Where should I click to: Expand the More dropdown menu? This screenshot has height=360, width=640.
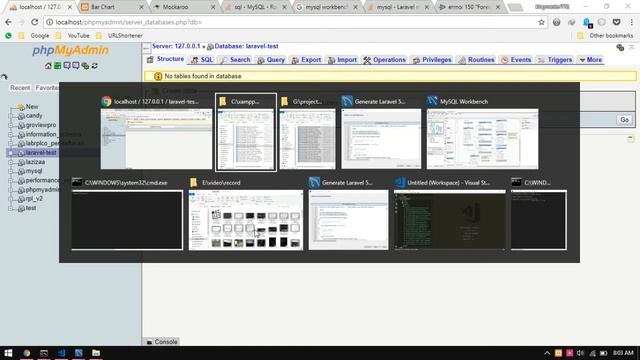point(591,60)
